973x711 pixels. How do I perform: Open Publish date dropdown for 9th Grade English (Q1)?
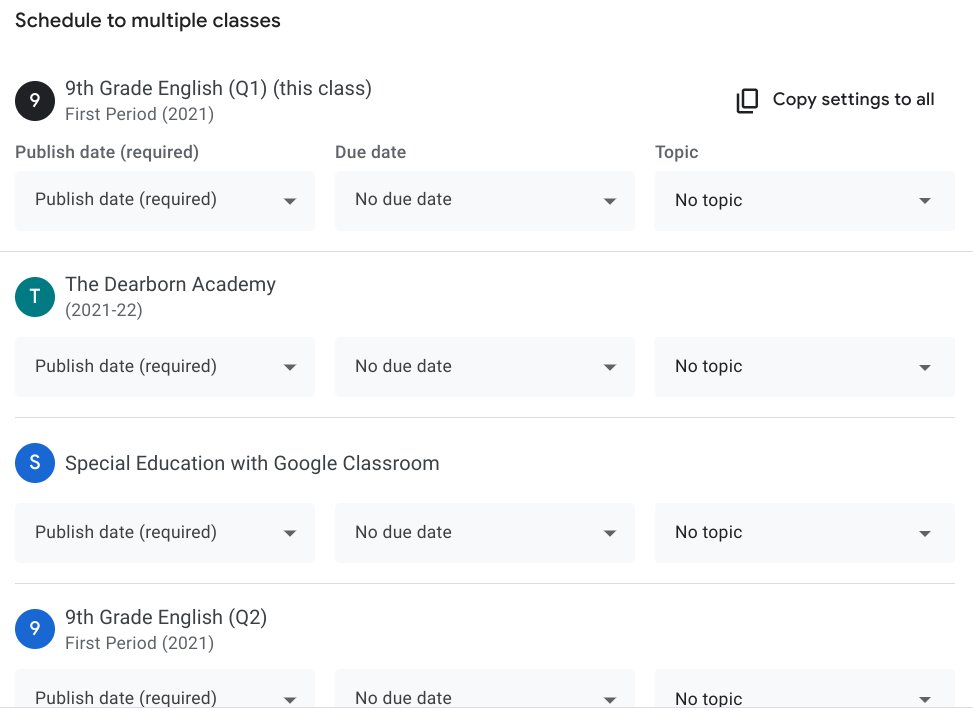coord(165,200)
